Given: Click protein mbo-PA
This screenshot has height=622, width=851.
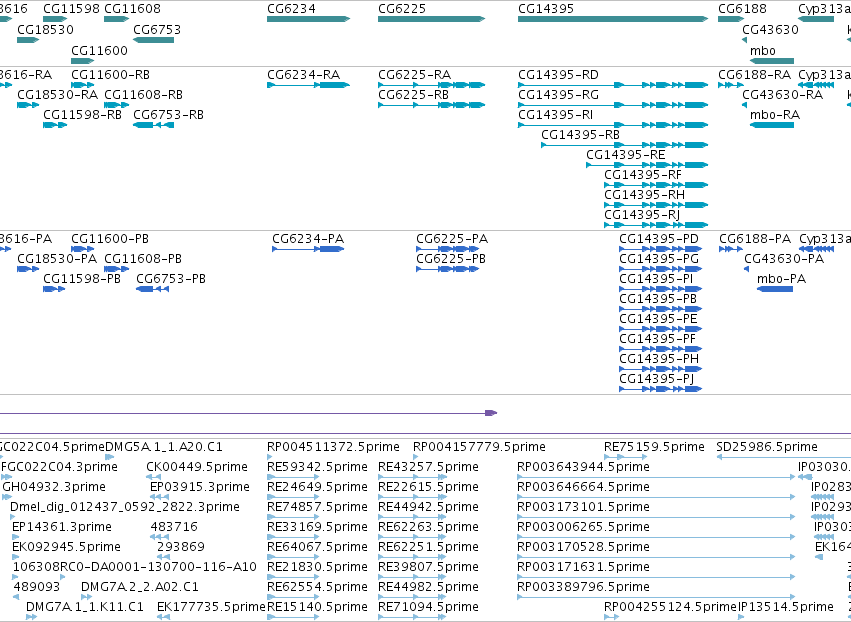Looking at the screenshot, I should (775, 289).
